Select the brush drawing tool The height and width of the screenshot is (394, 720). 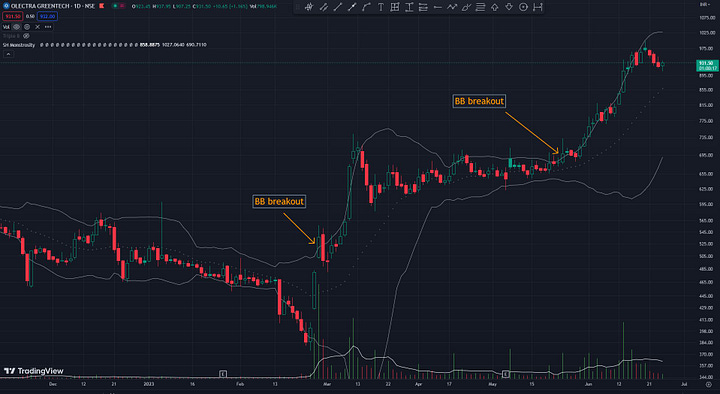tap(466, 7)
